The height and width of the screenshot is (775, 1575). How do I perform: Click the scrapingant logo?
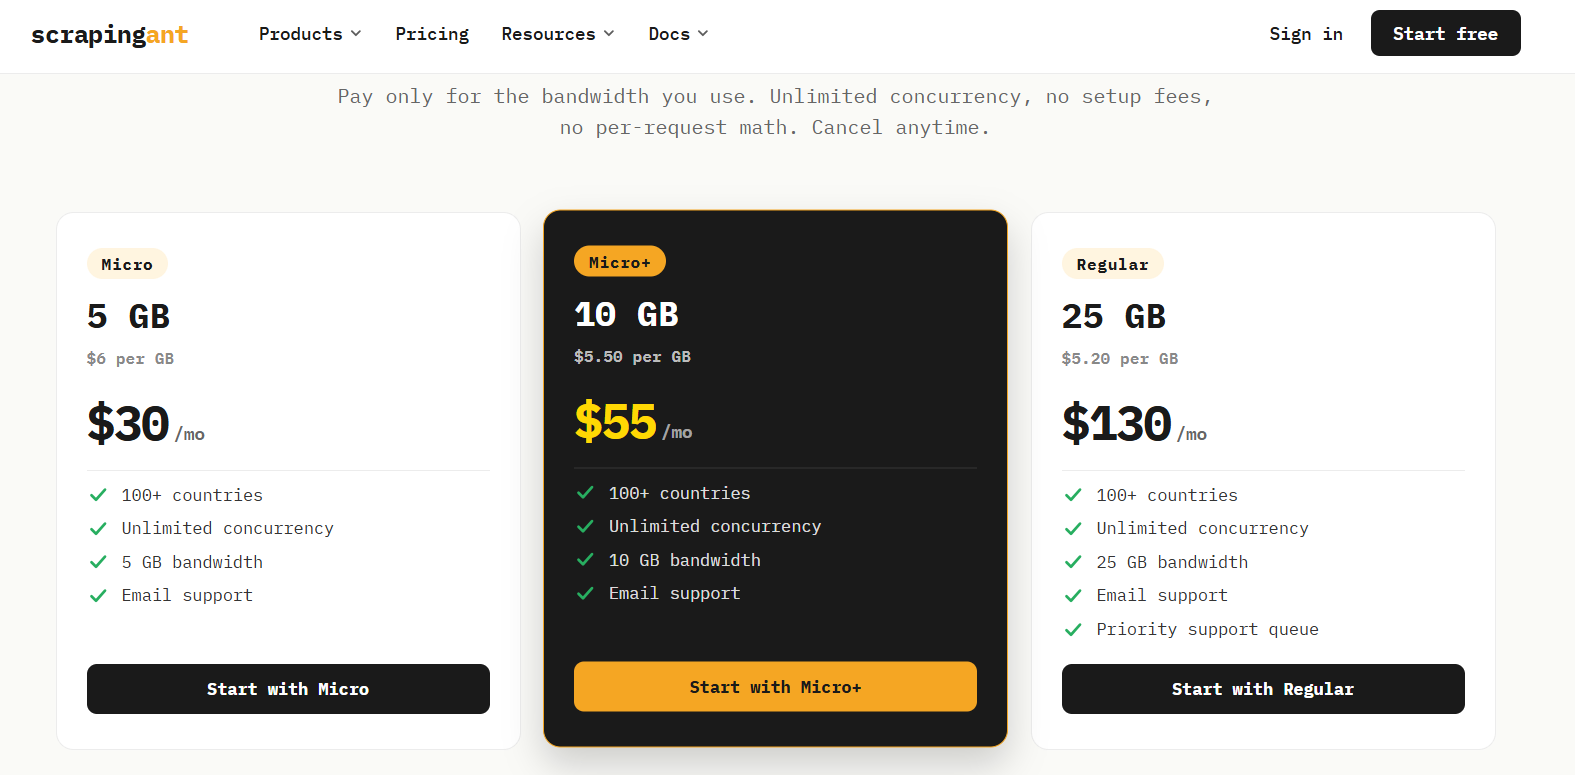110,35
